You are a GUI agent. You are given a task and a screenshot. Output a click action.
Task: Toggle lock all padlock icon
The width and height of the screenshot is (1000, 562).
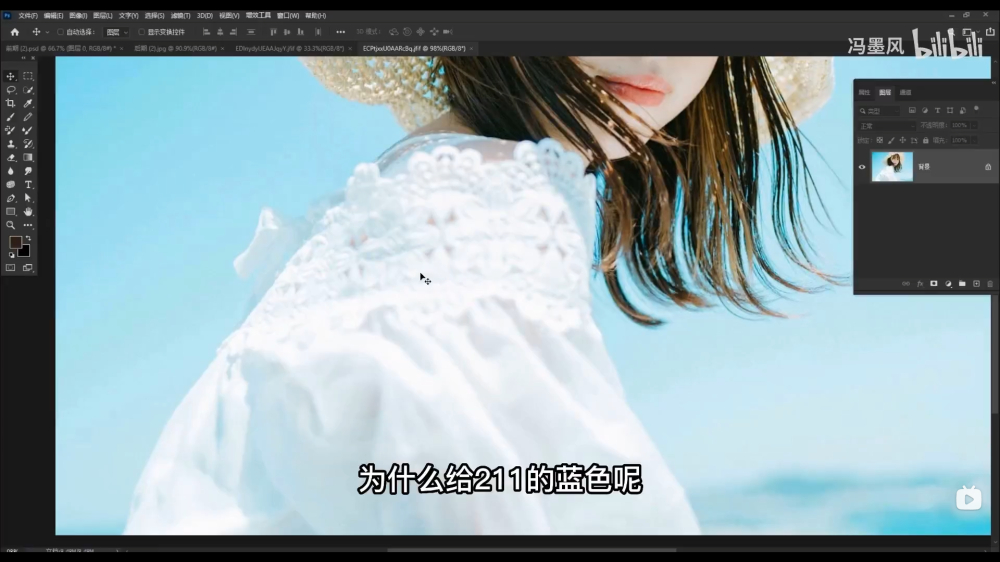point(925,140)
